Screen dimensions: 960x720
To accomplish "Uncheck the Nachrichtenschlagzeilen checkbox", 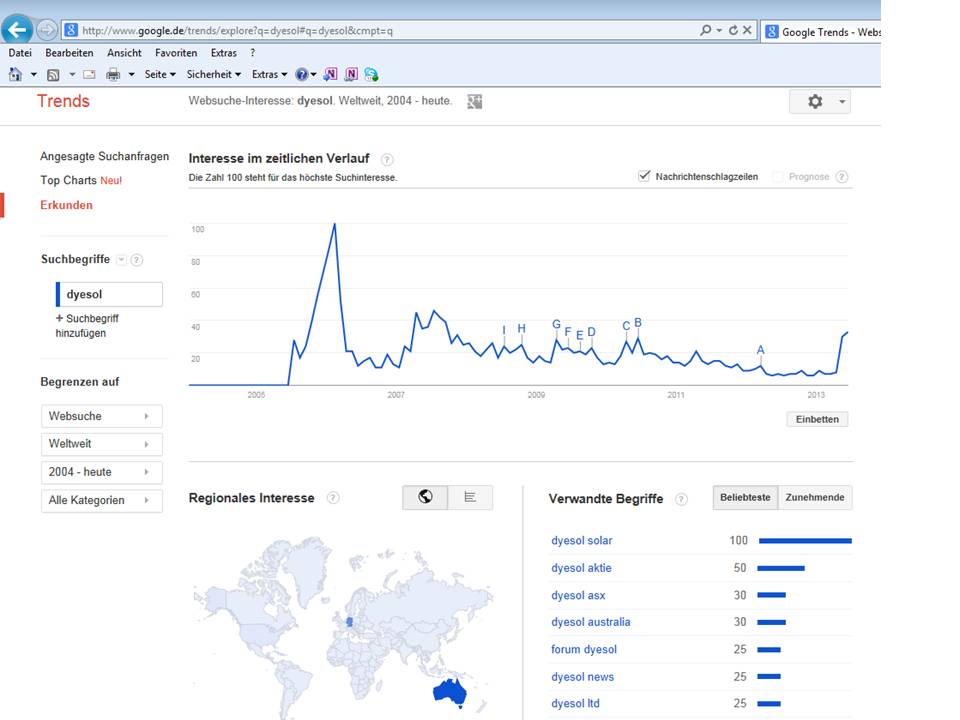I will pyautogui.click(x=643, y=176).
